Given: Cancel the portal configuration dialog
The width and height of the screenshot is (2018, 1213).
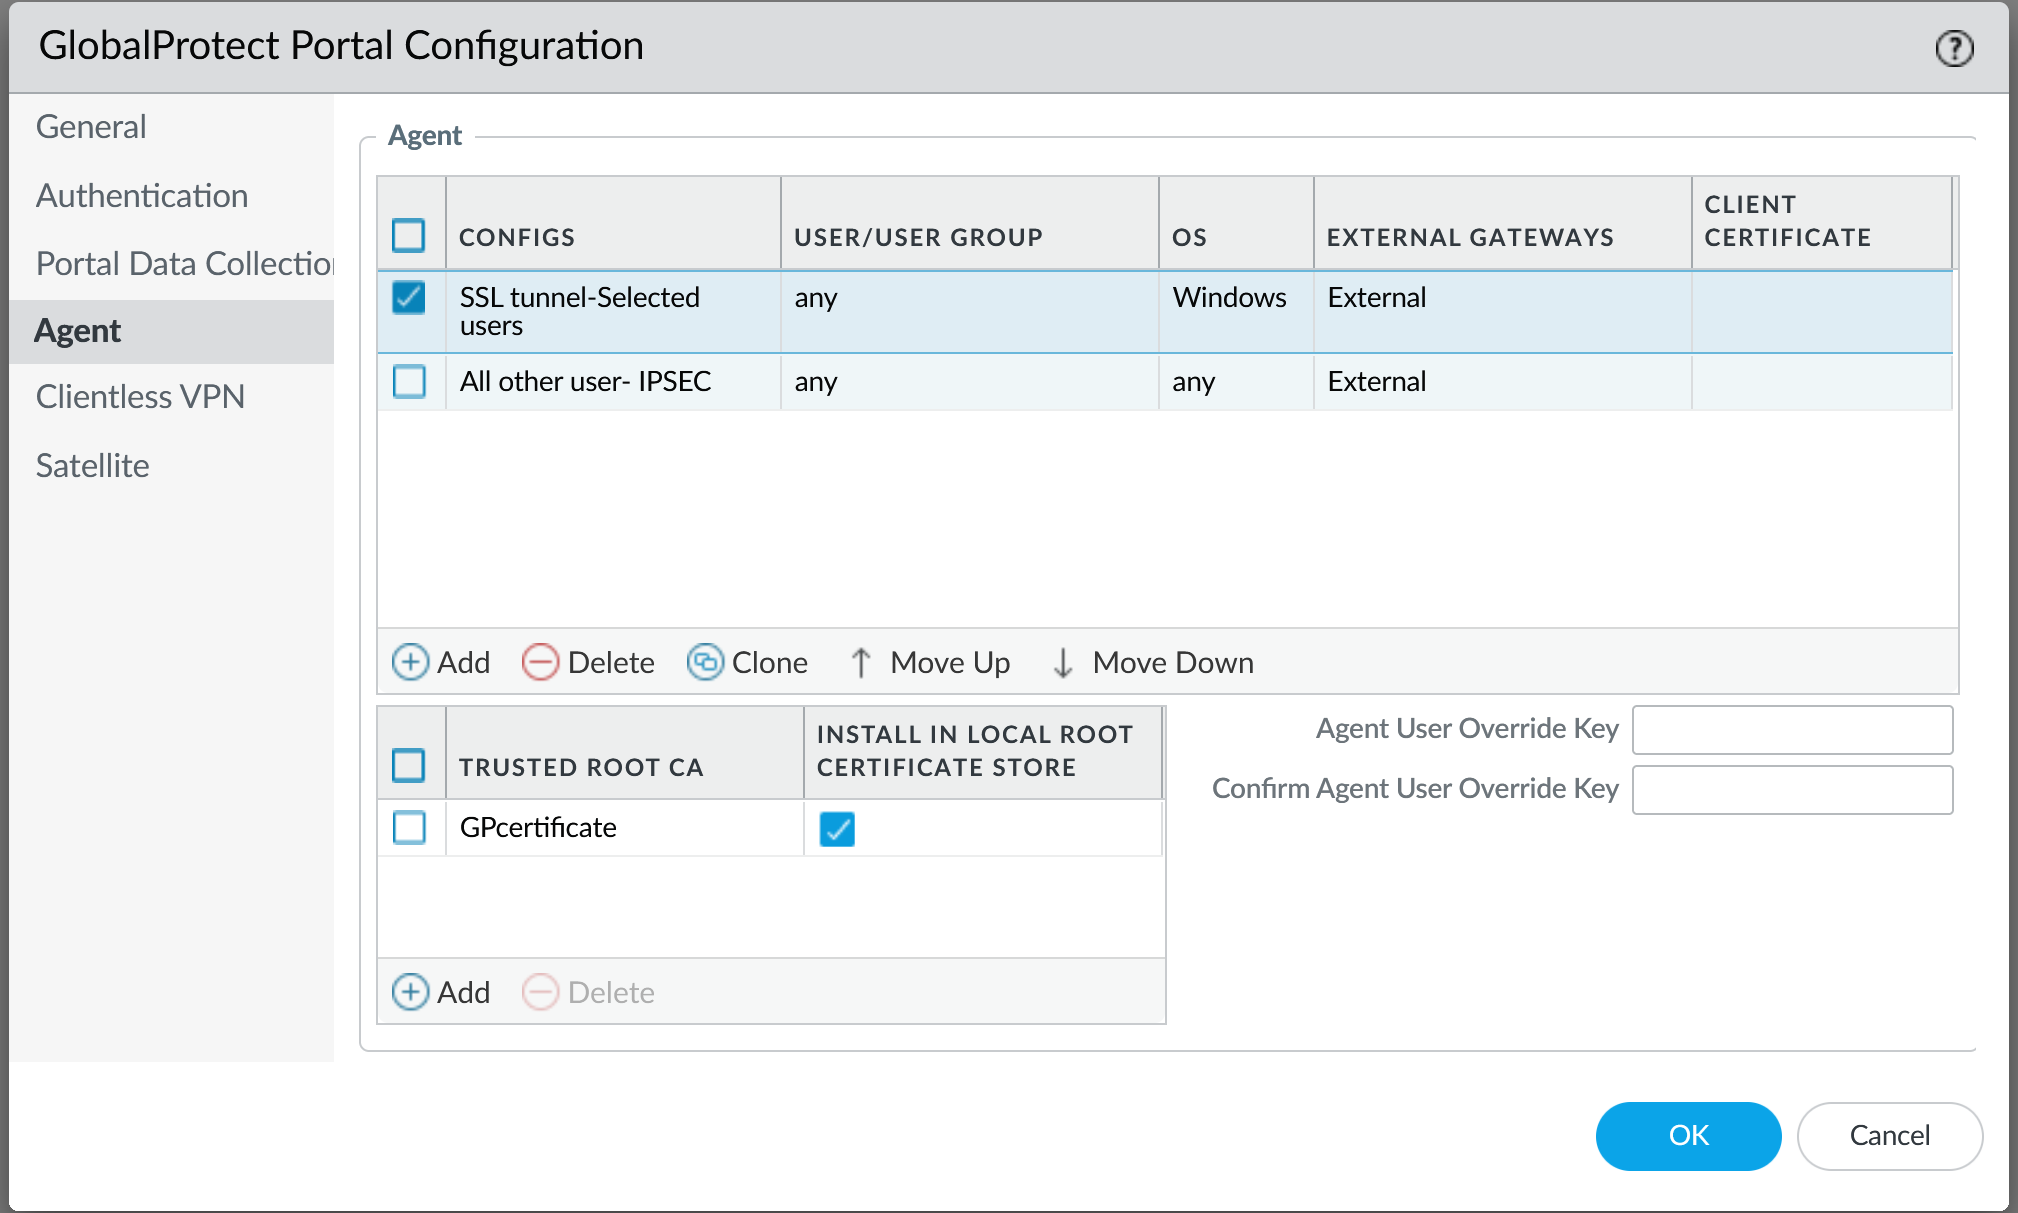Looking at the screenshot, I should pyautogui.click(x=1889, y=1135).
